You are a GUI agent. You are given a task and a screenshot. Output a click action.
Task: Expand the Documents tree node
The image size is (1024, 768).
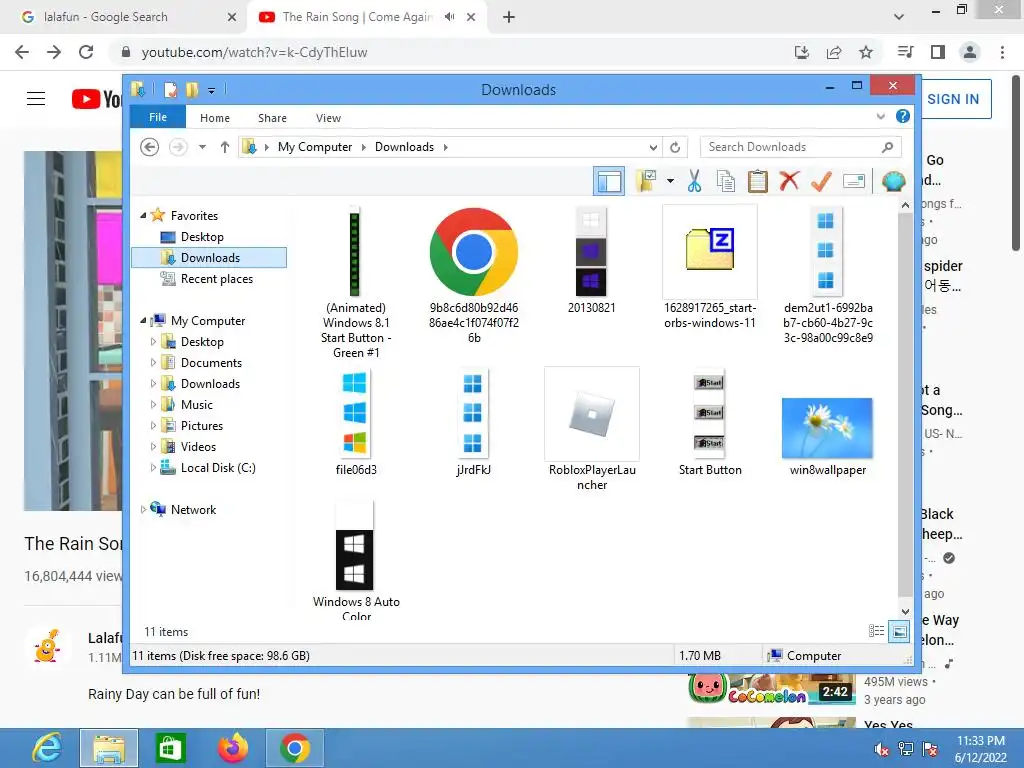click(153, 362)
